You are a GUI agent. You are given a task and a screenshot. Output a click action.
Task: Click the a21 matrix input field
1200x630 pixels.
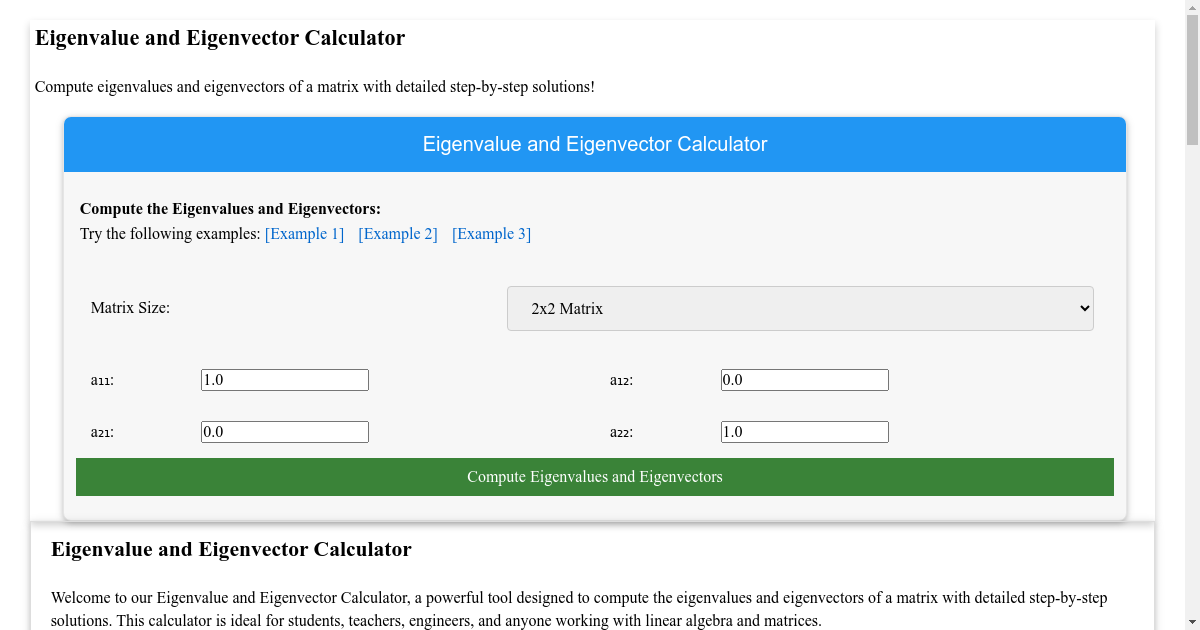(284, 431)
